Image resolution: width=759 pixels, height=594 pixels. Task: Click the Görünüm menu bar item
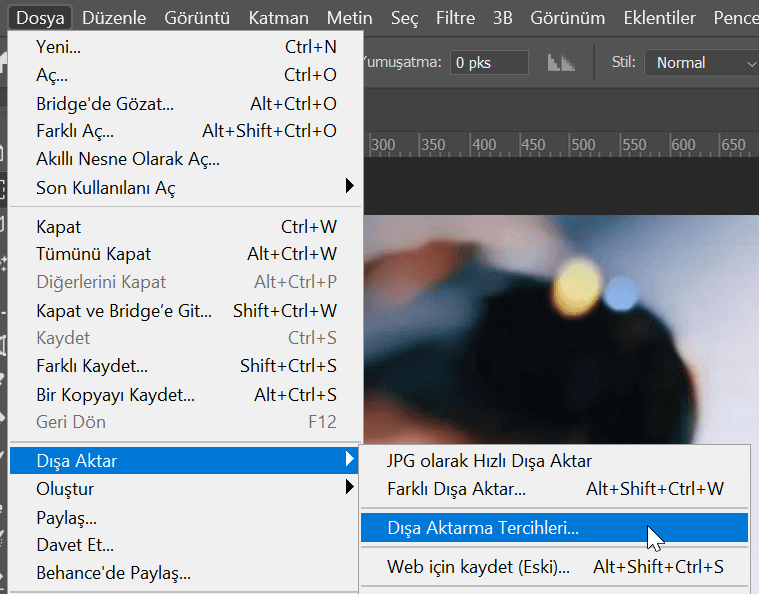[x=567, y=18]
